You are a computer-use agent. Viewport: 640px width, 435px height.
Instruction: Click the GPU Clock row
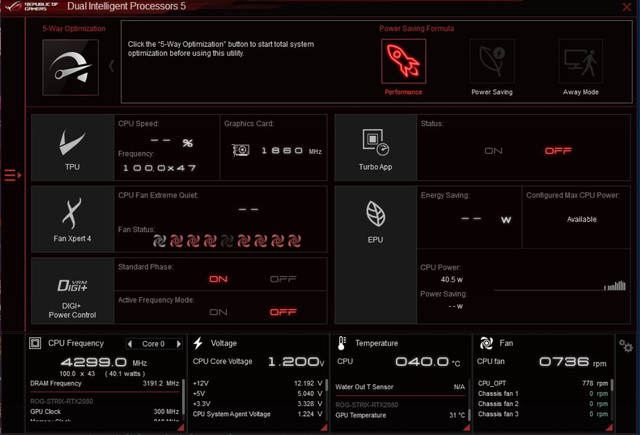point(104,411)
